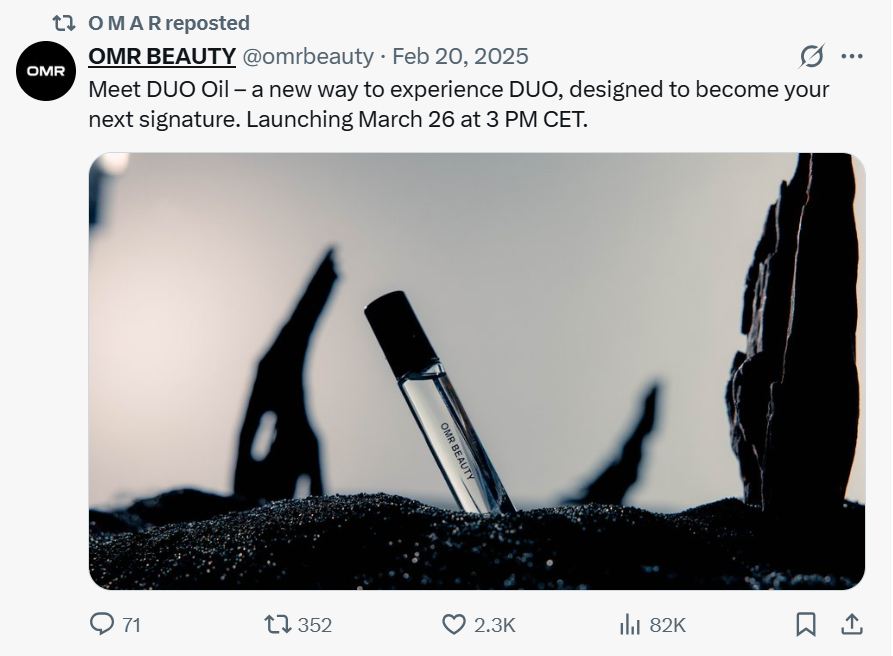Open the OMR BEAUTY display name link
This screenshot has width=893, height=656.
click(x=162, y=56)
